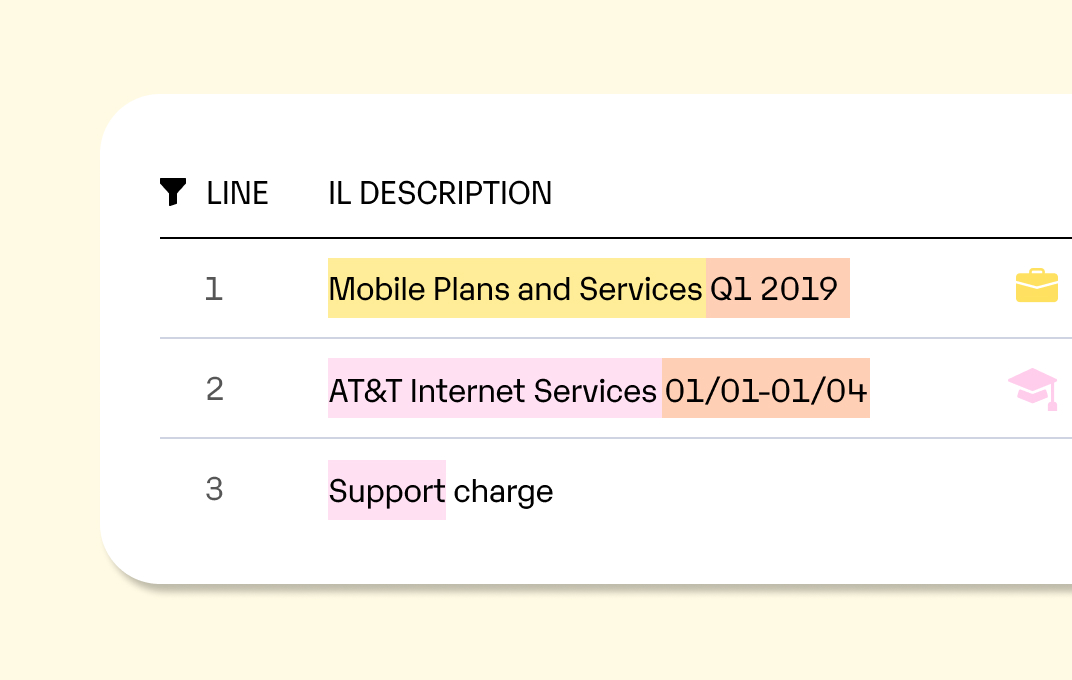The height and width of the screenshot is (680, 1072).
Task: Click the yellow briefcase icon in row 1
Action: [x=1036, y=286]
